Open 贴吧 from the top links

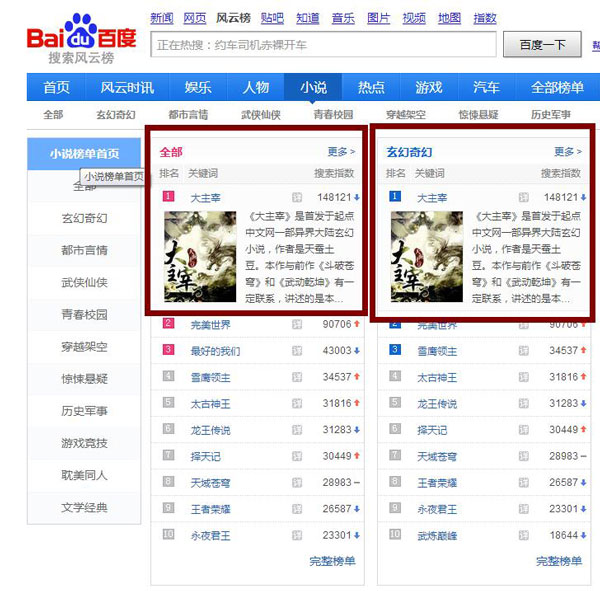pos(272,18)
